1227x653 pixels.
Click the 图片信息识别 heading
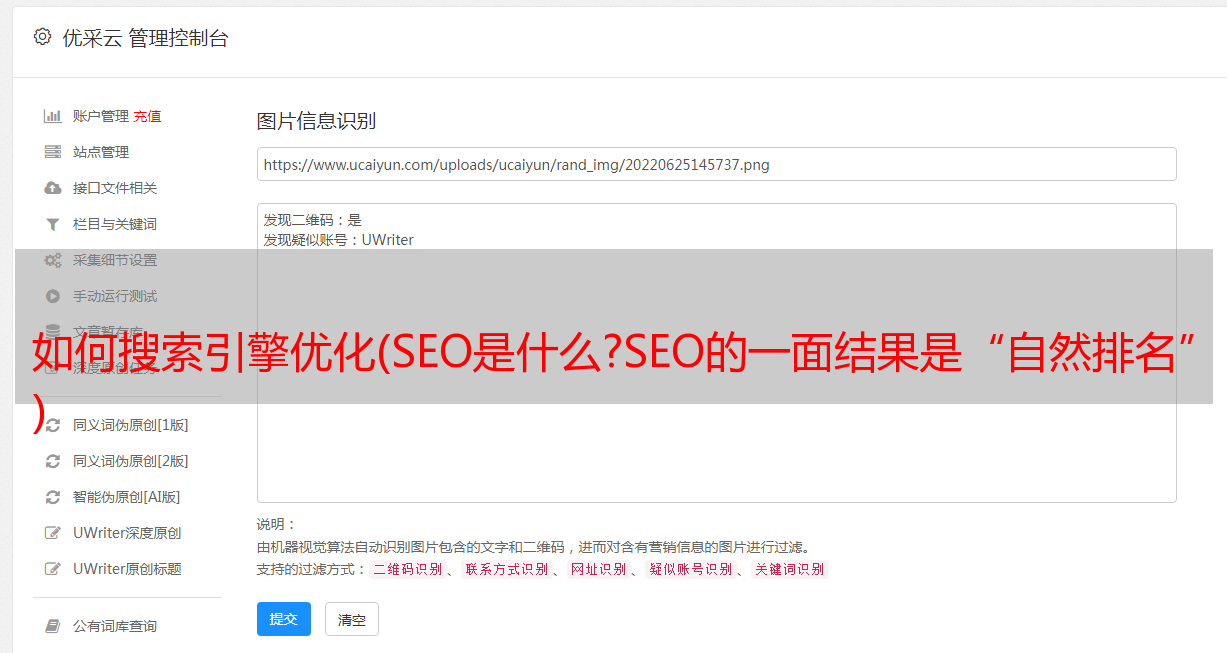click(316, 121)
